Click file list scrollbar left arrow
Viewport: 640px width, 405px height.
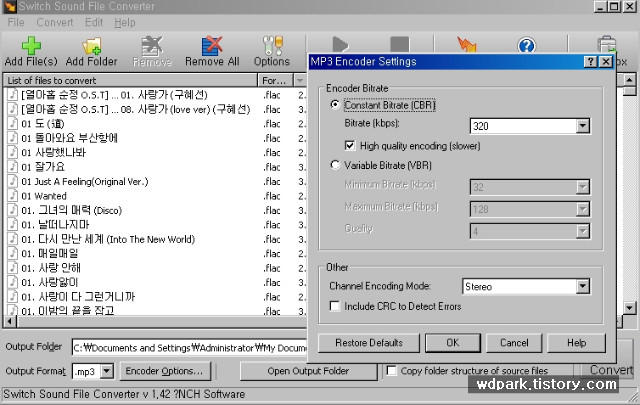(x=10, y=321)
